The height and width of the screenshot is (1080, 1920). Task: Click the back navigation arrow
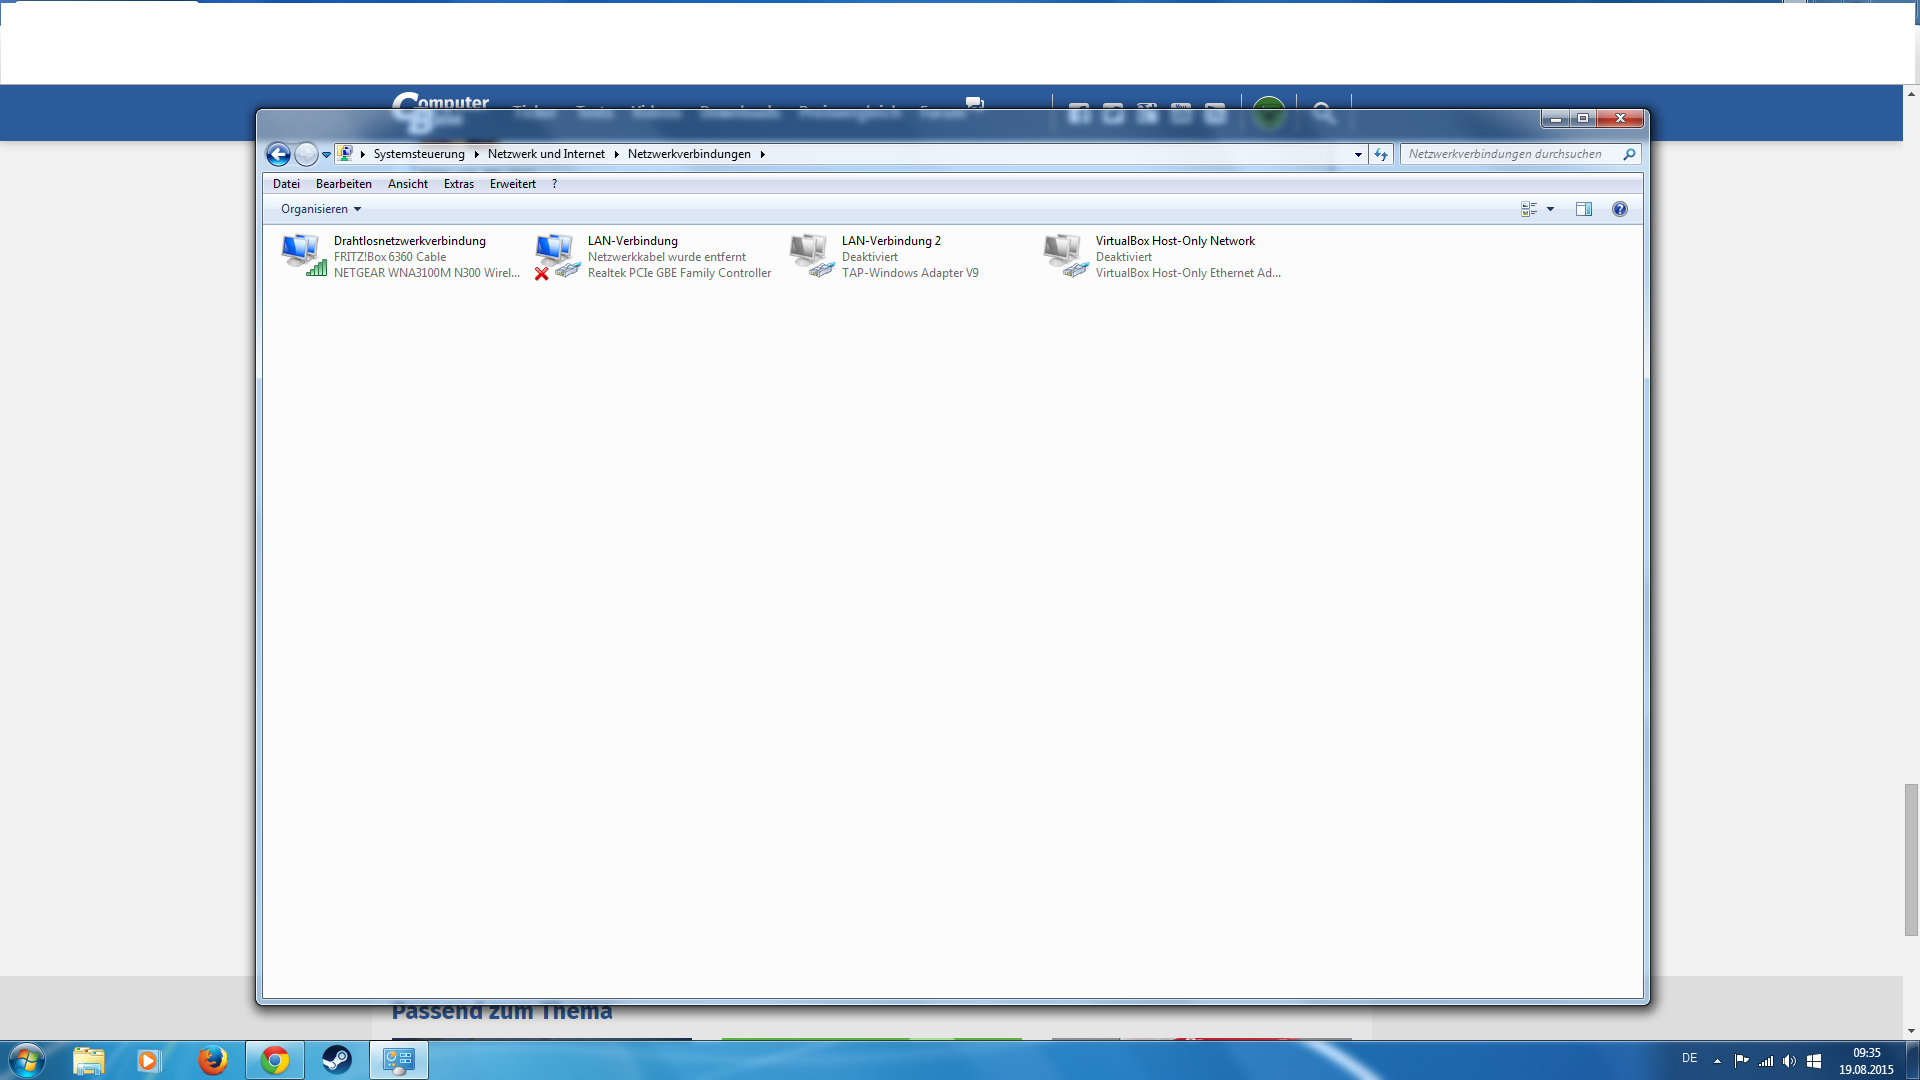click(278, 154)
